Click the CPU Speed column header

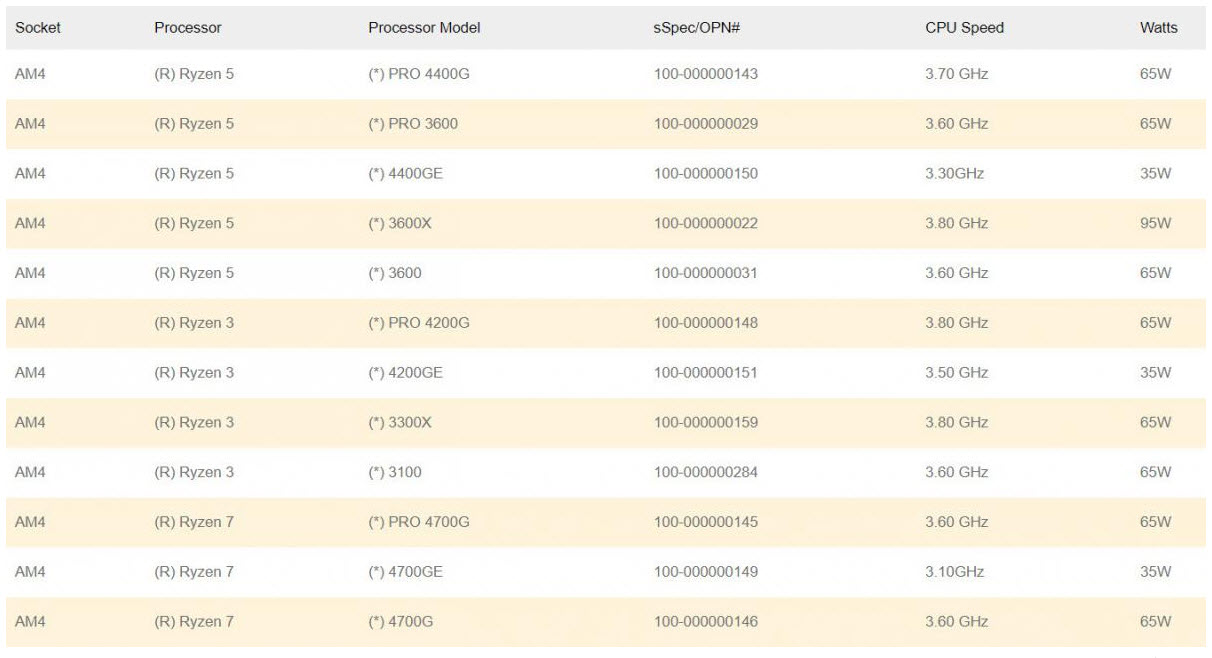(964, 28)
